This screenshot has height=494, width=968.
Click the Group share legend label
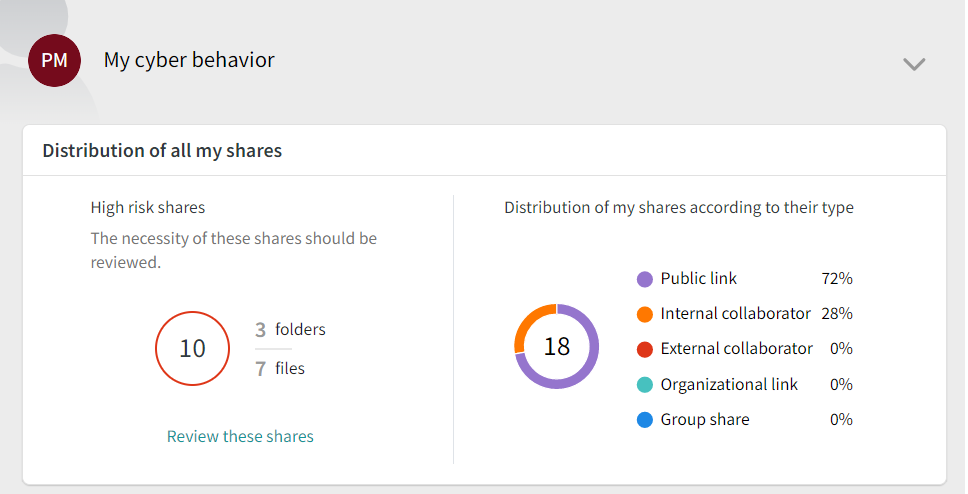pos(705,420)
